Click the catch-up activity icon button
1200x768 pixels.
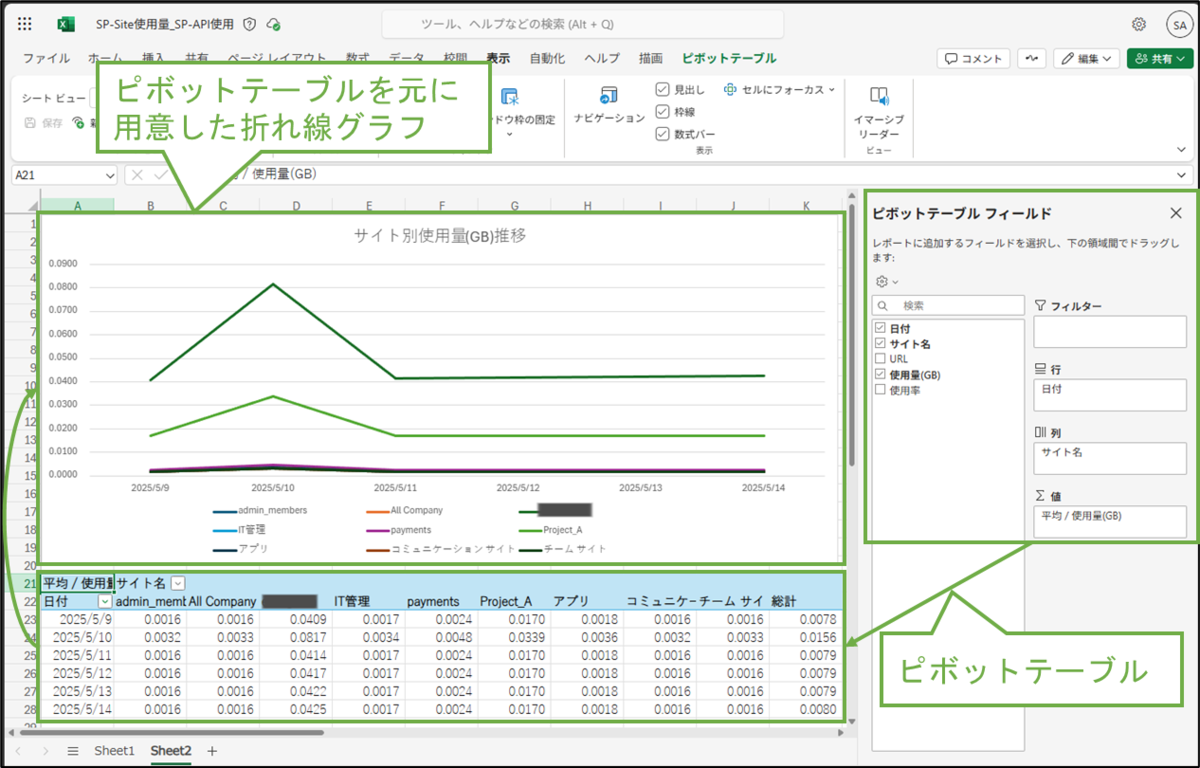click(1031, 59)
